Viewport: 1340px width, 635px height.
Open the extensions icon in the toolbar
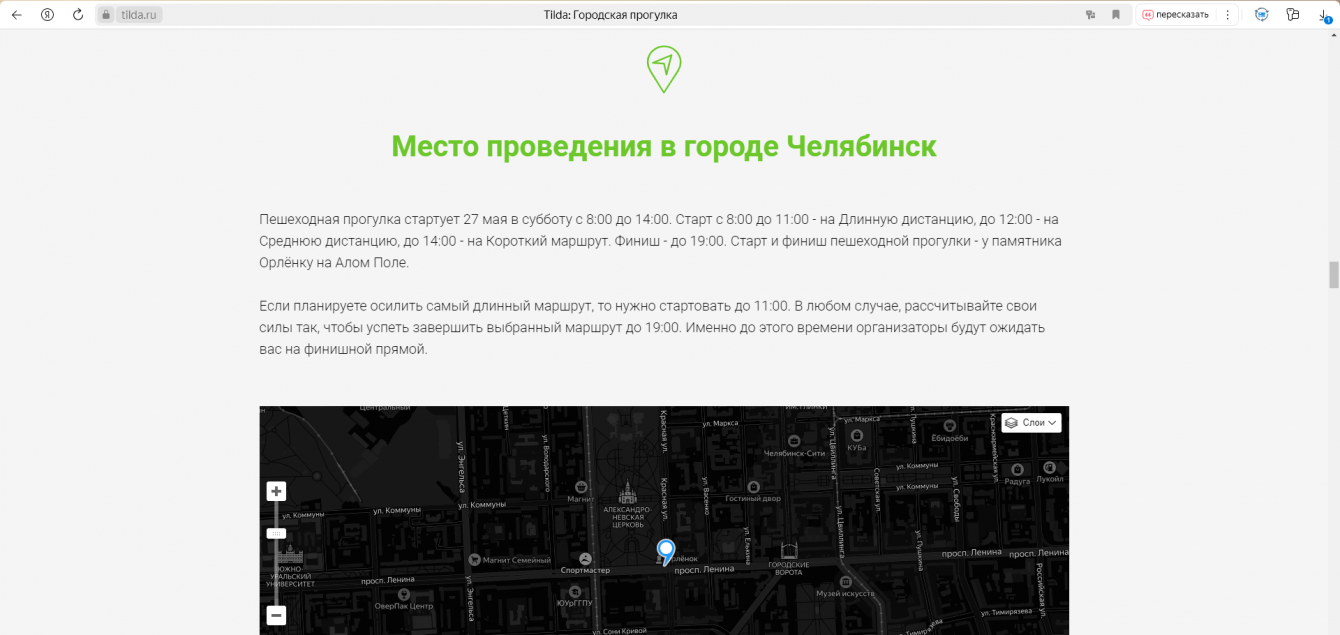click(x=1293, y=15)
